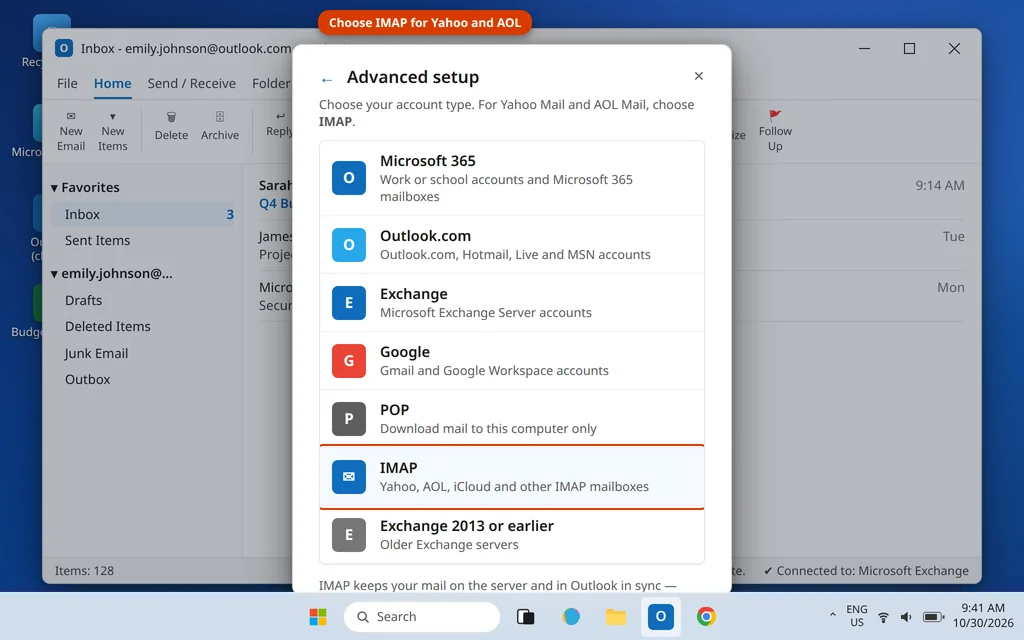Click the Outlook app icon in title bar

(64, 48)
